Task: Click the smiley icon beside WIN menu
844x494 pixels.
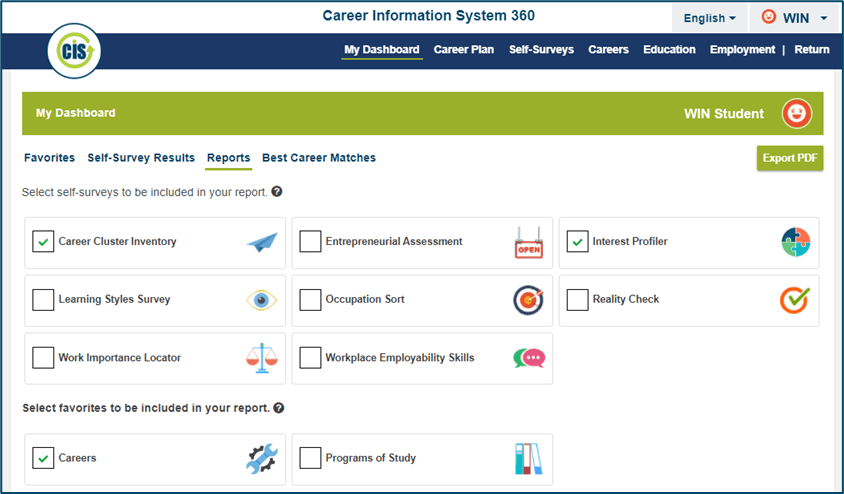Action: pyautogui.click(x=769, y=17)
